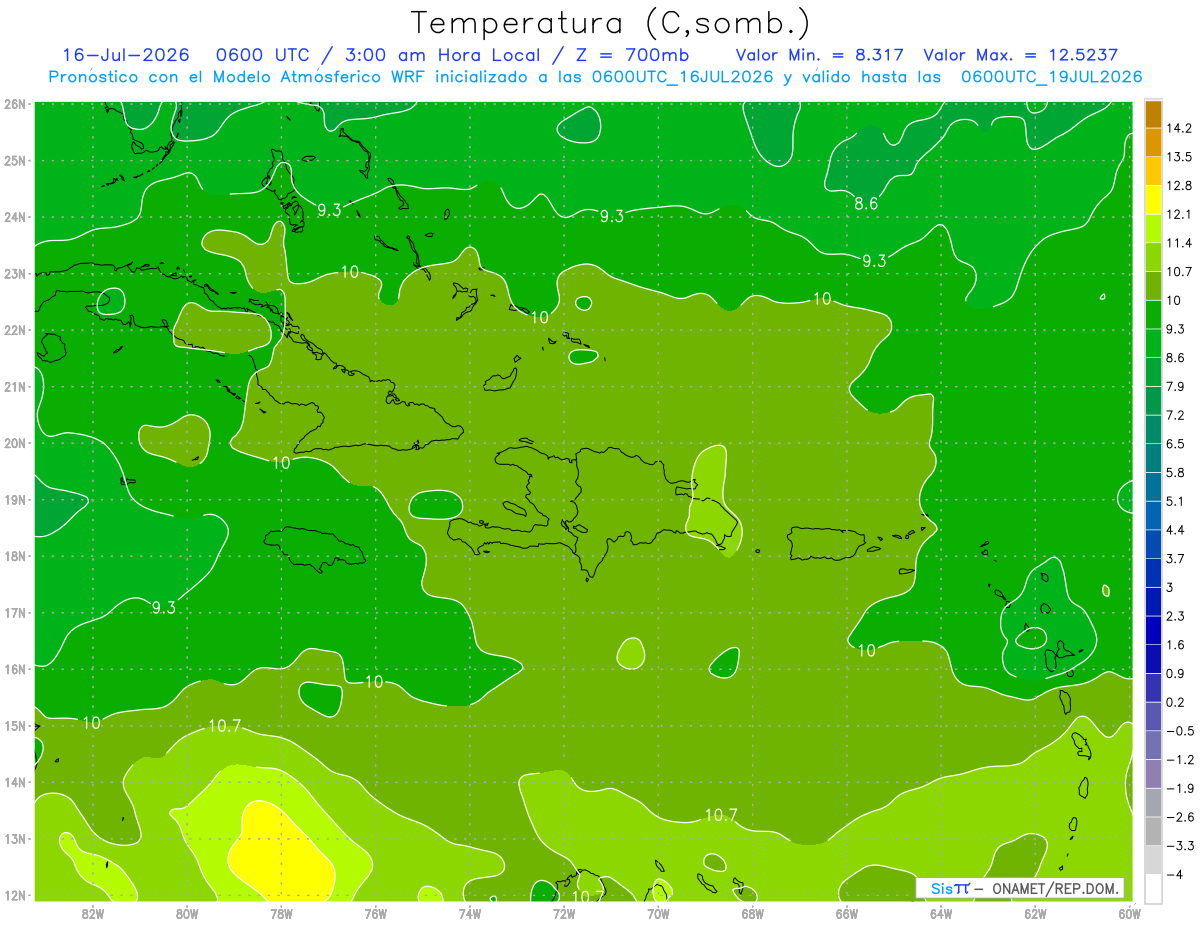Click the '76W' longitude axis label
This screenshot has width=1200, height=927.
tap(376, 913)
